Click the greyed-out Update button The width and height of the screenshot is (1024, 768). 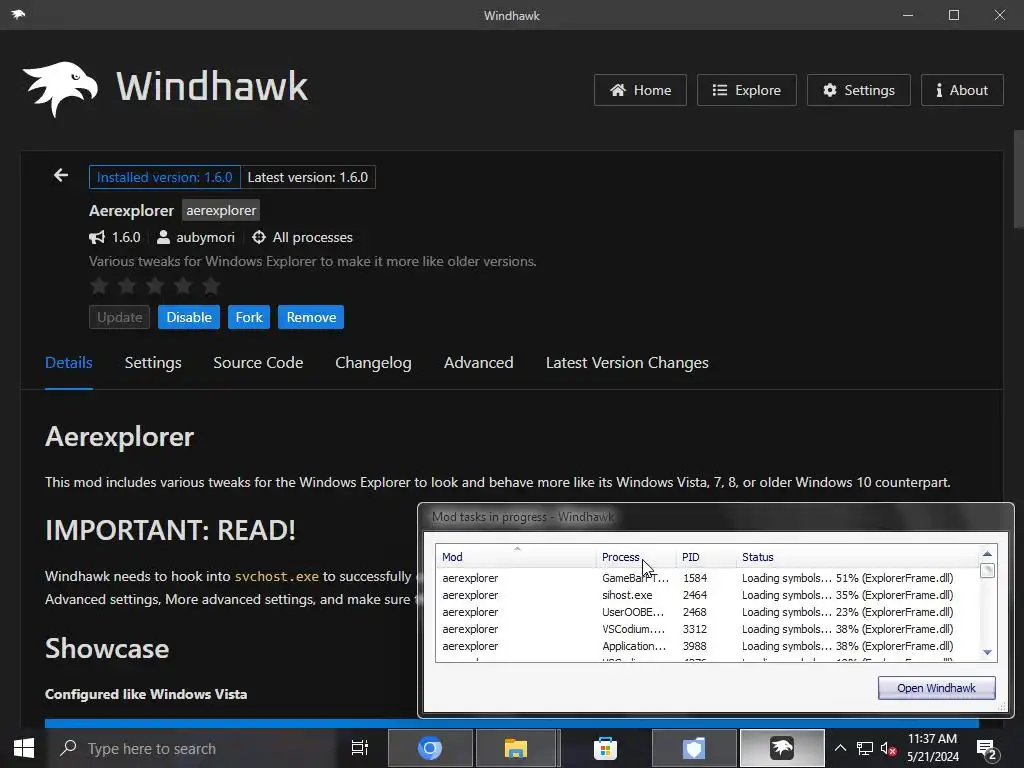tap(120, 317)
